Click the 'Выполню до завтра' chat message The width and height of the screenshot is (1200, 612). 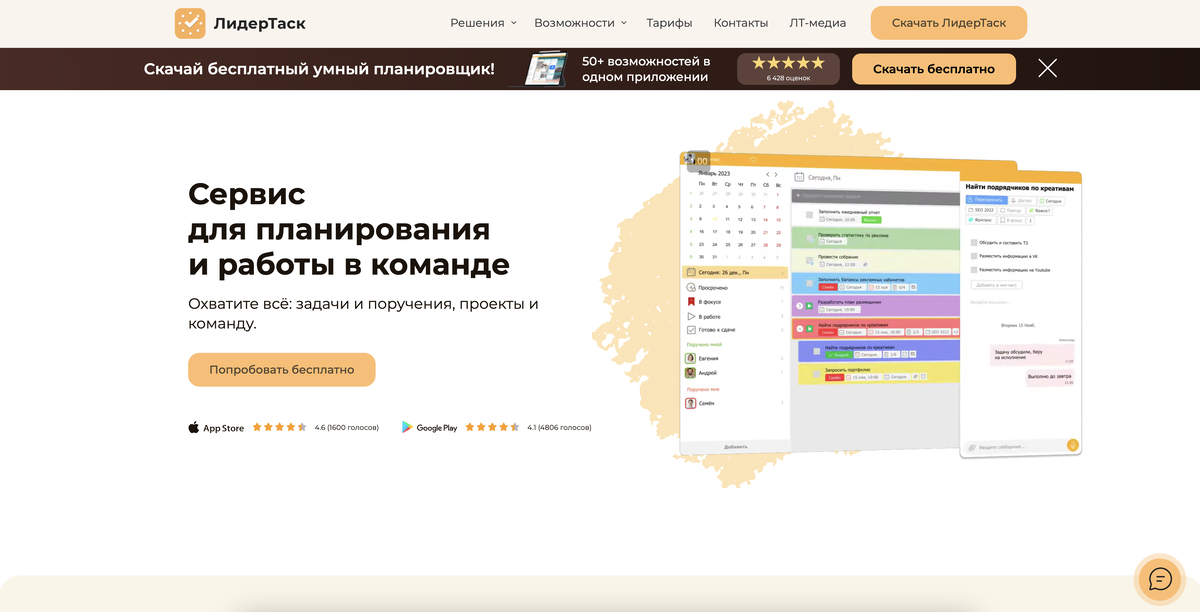click(1050, 378)
